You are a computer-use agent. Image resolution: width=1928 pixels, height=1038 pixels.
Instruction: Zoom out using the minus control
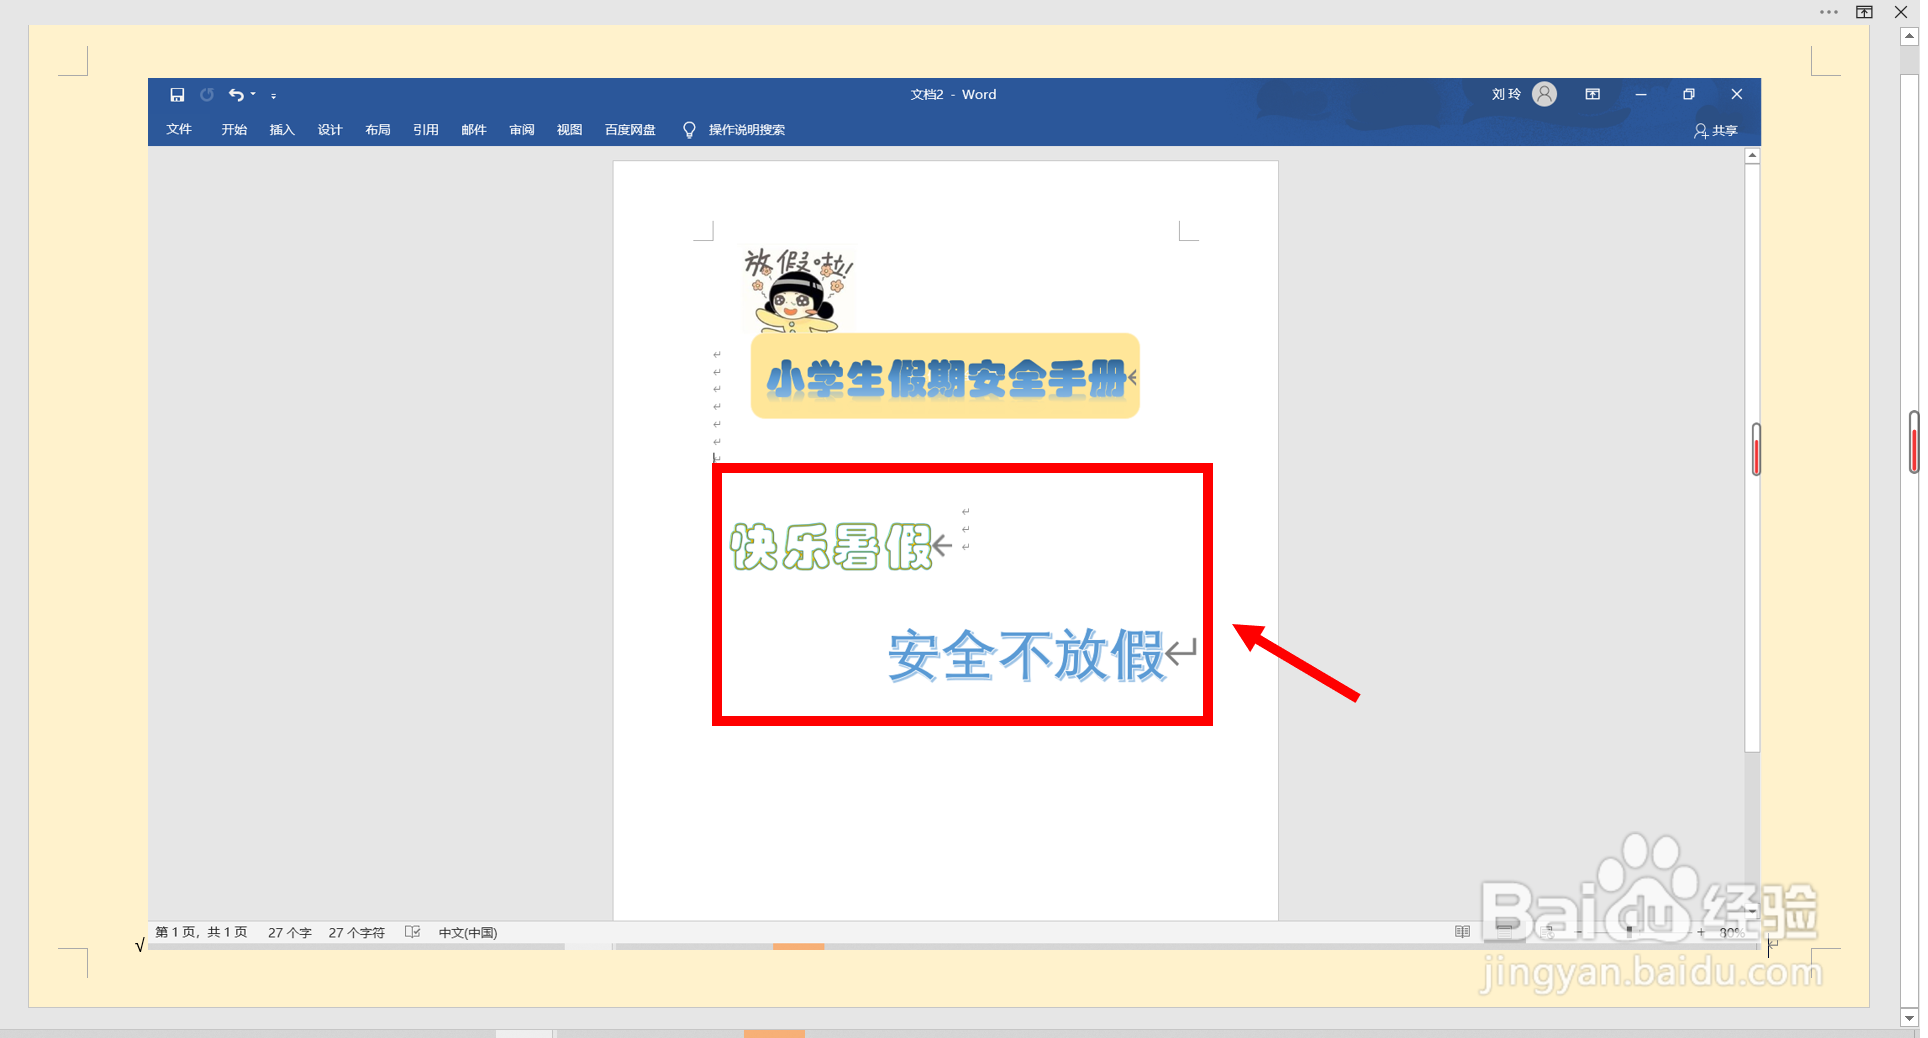[x=1578, y=931]
